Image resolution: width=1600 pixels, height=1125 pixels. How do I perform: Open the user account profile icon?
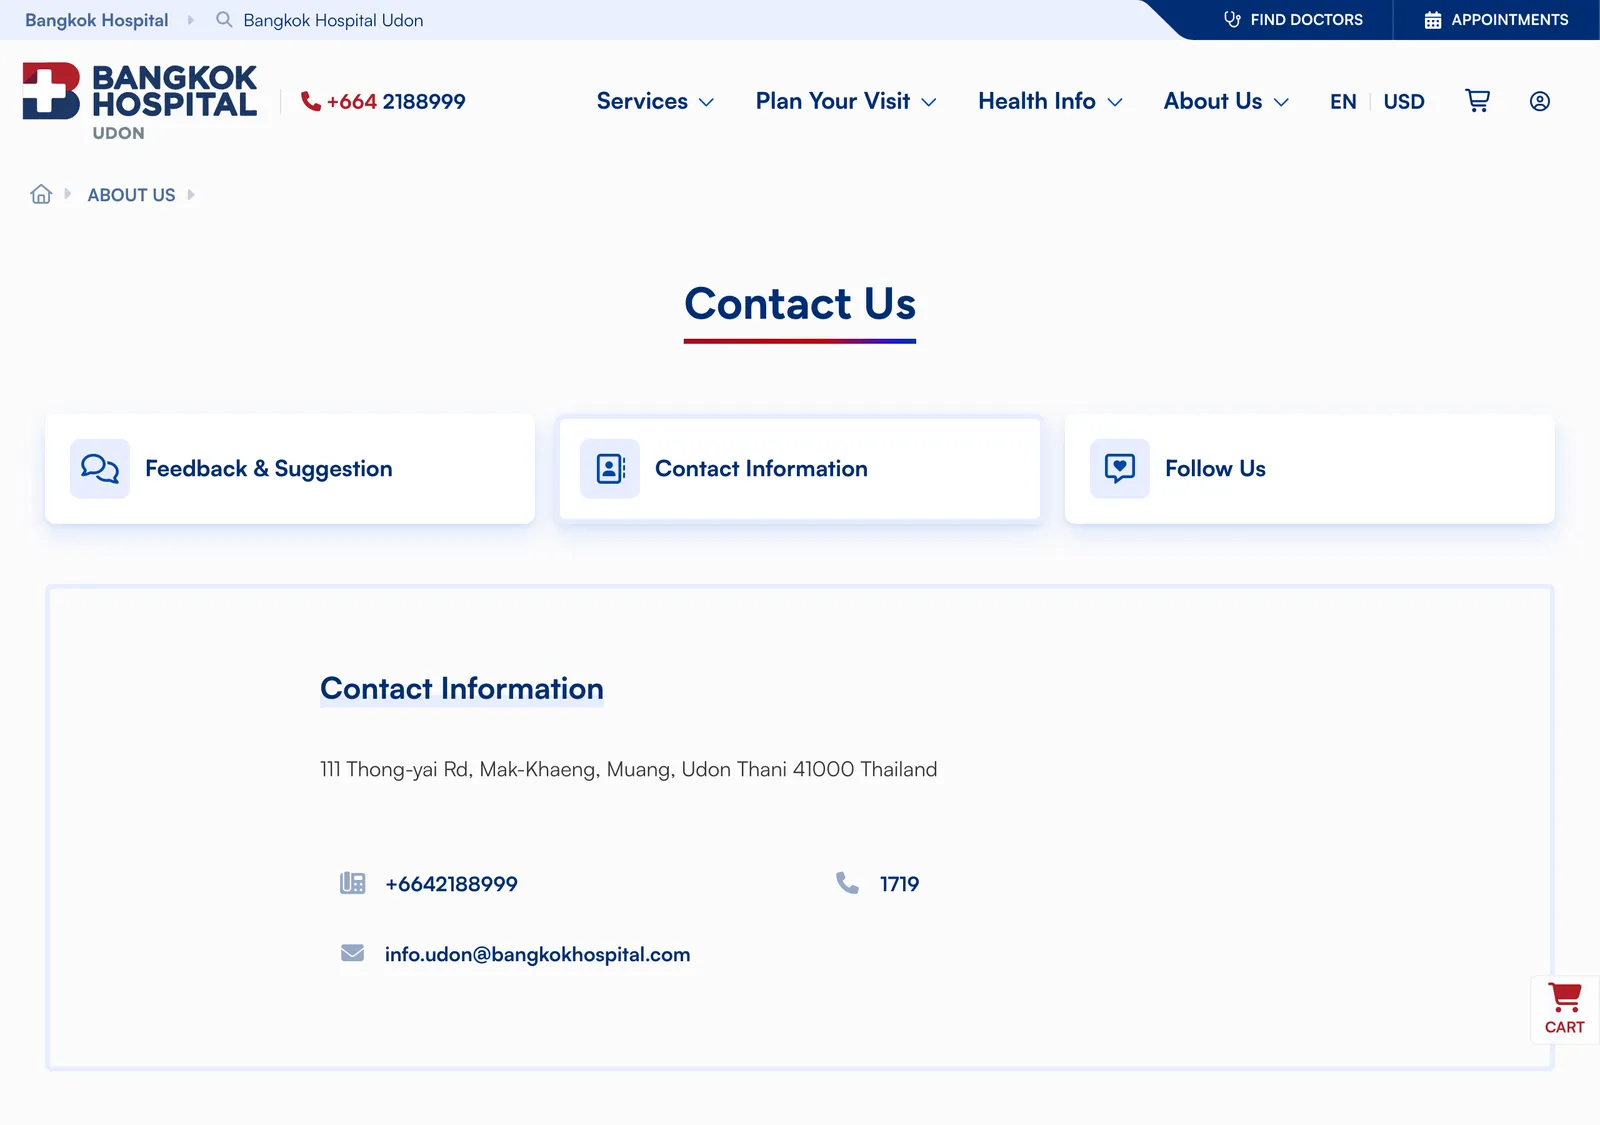coord(1540,101)
